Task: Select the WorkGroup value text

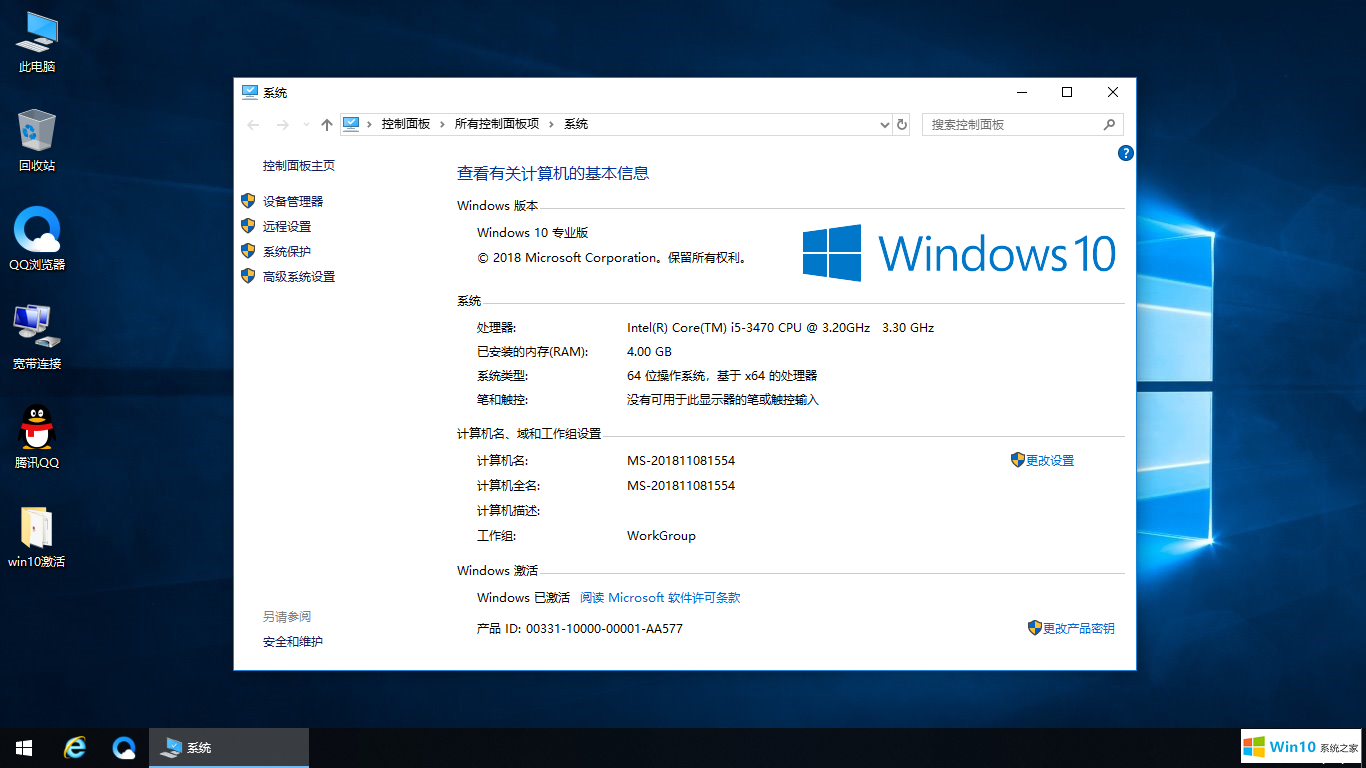Action: point(661,535)
